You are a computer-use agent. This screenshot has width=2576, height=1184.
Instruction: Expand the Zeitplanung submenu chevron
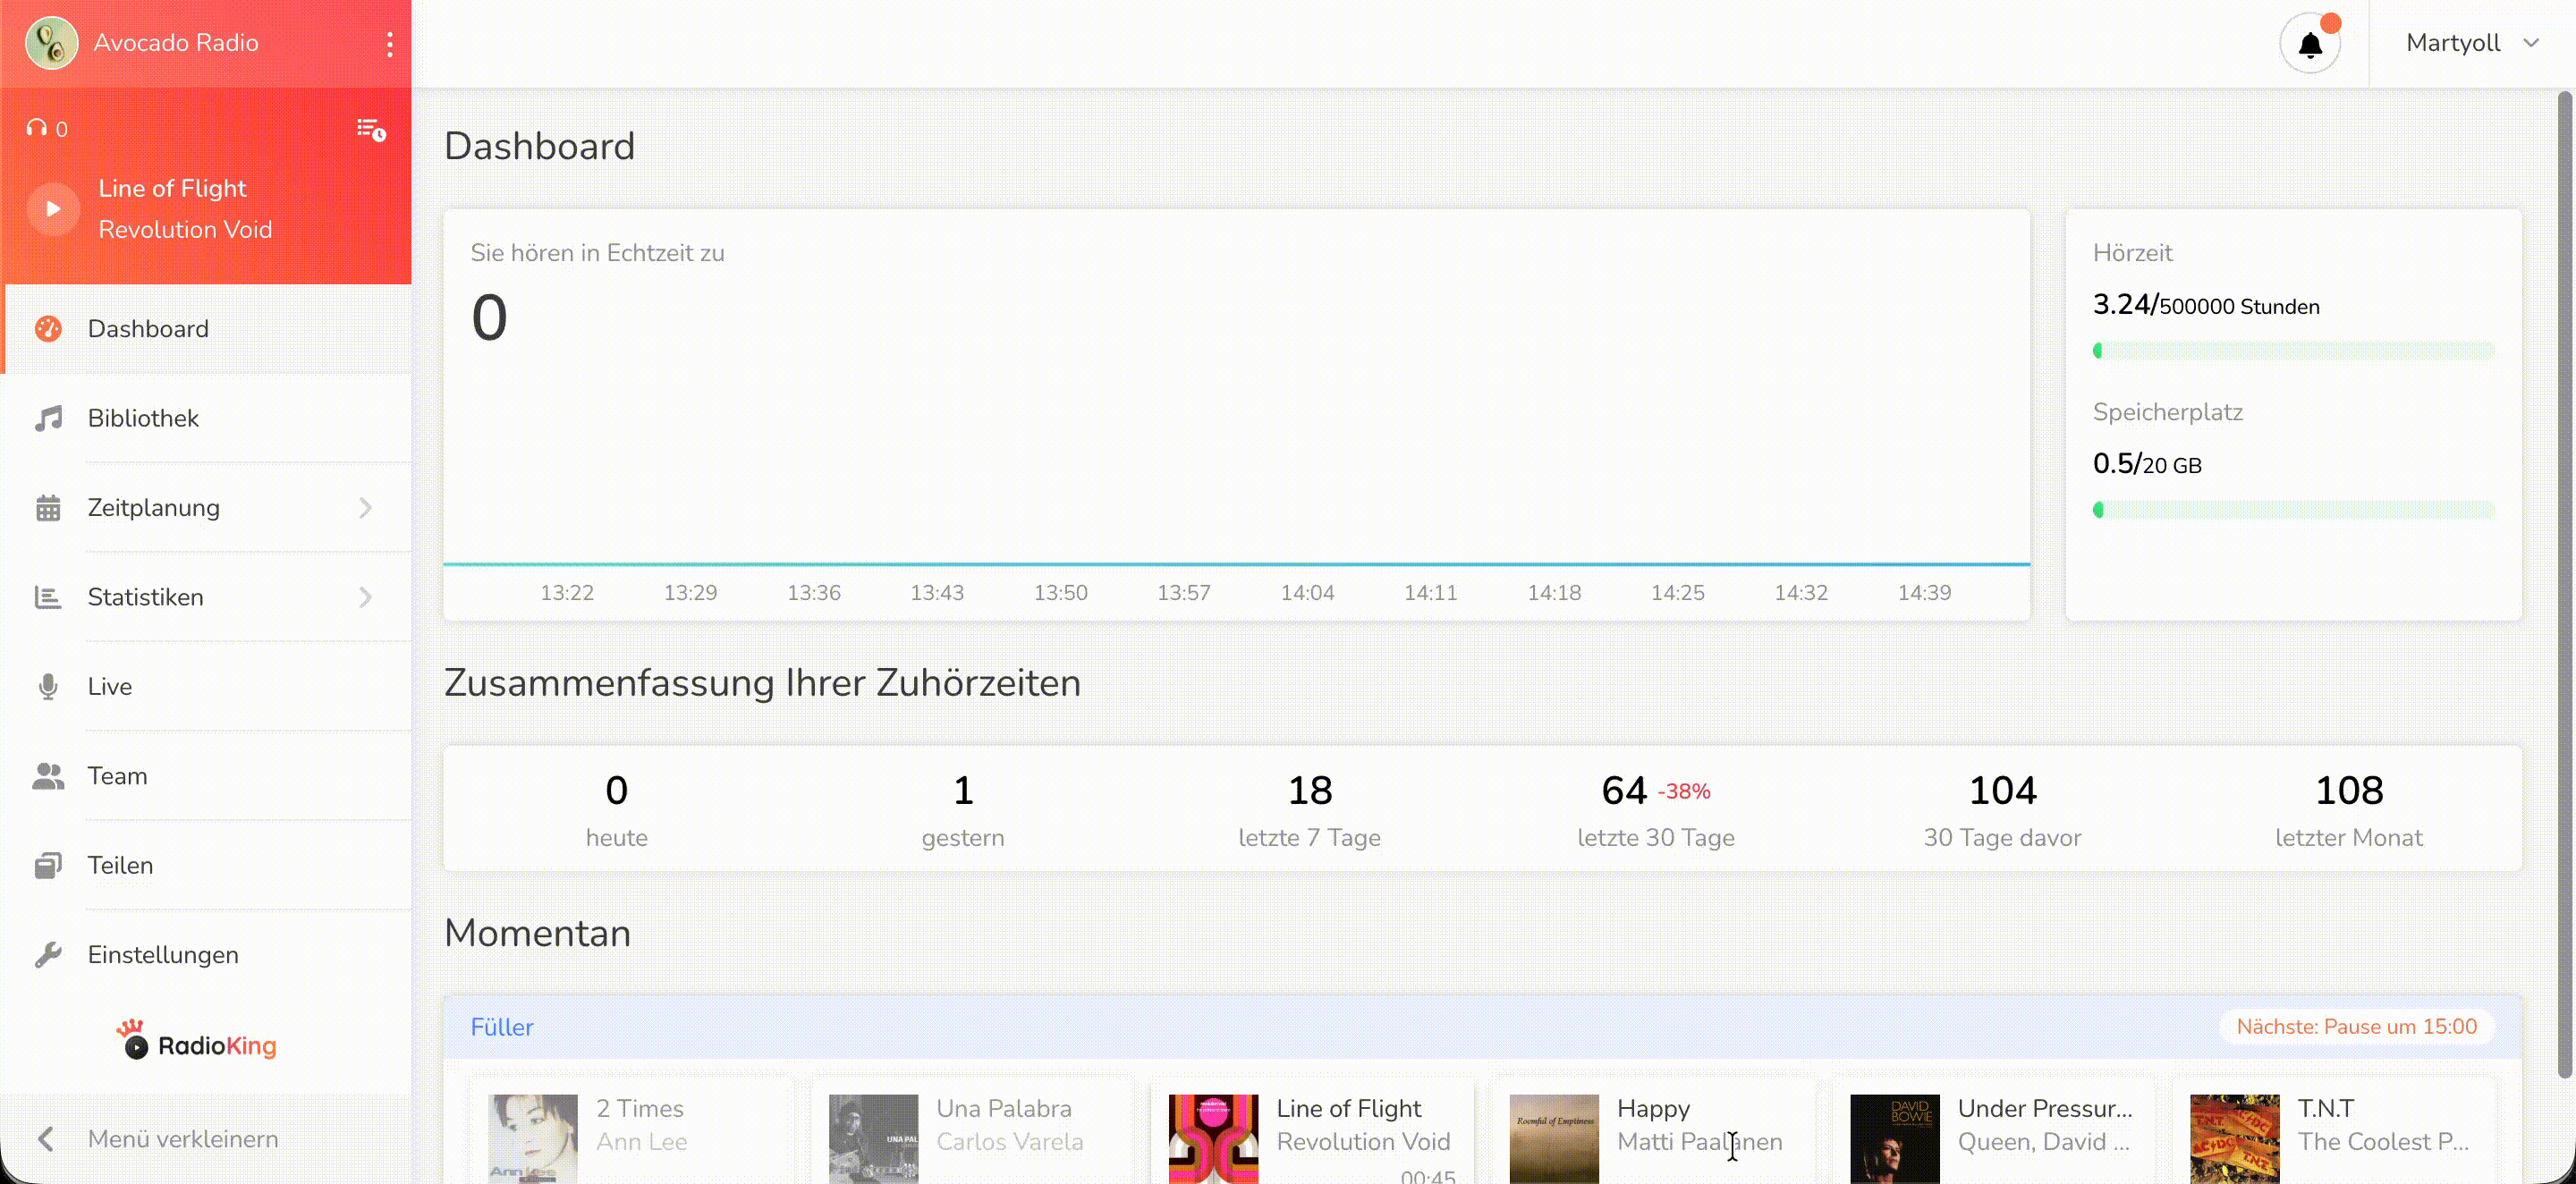pos(365,508)
